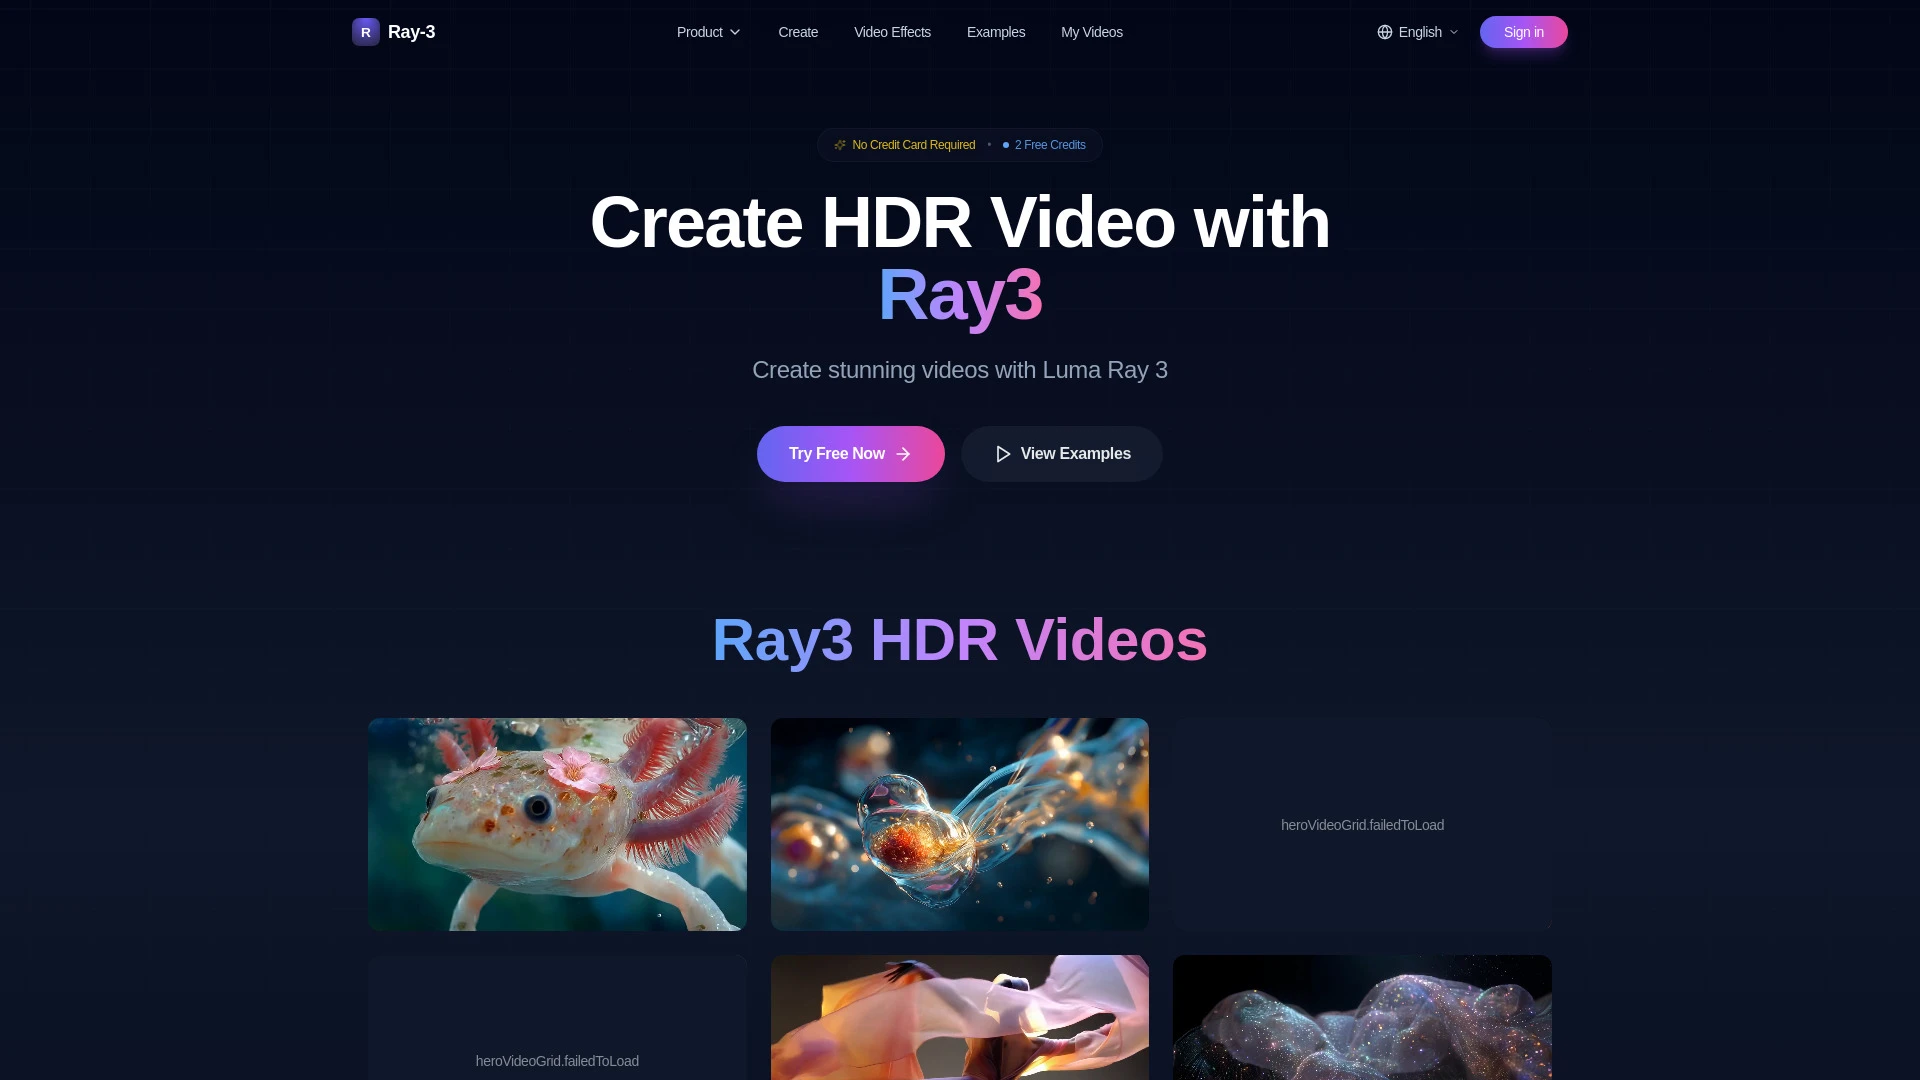Screen dimensions: 1920x1080
Task: Click the sparkle icon in the credits badge
Action: point(840,145)
